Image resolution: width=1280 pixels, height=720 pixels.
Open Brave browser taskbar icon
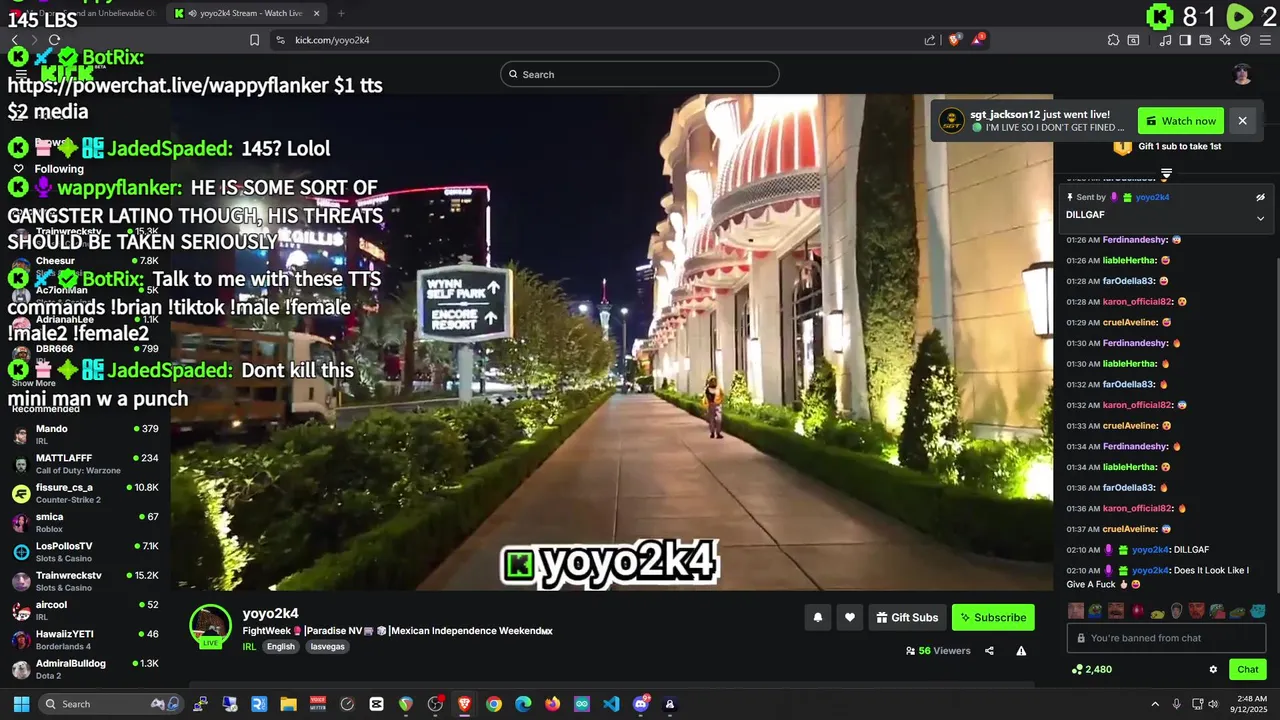pyautogui.click(x=464, y=704)
